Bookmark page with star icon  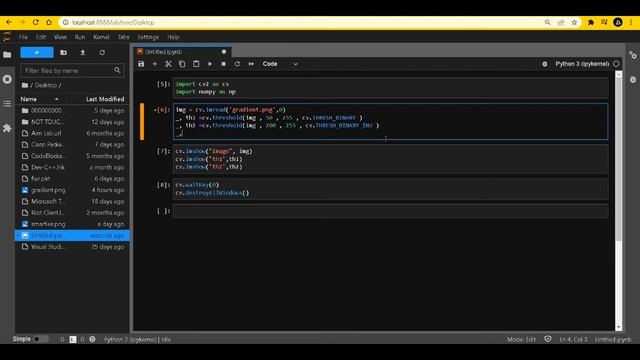click(x=574, y=22)
